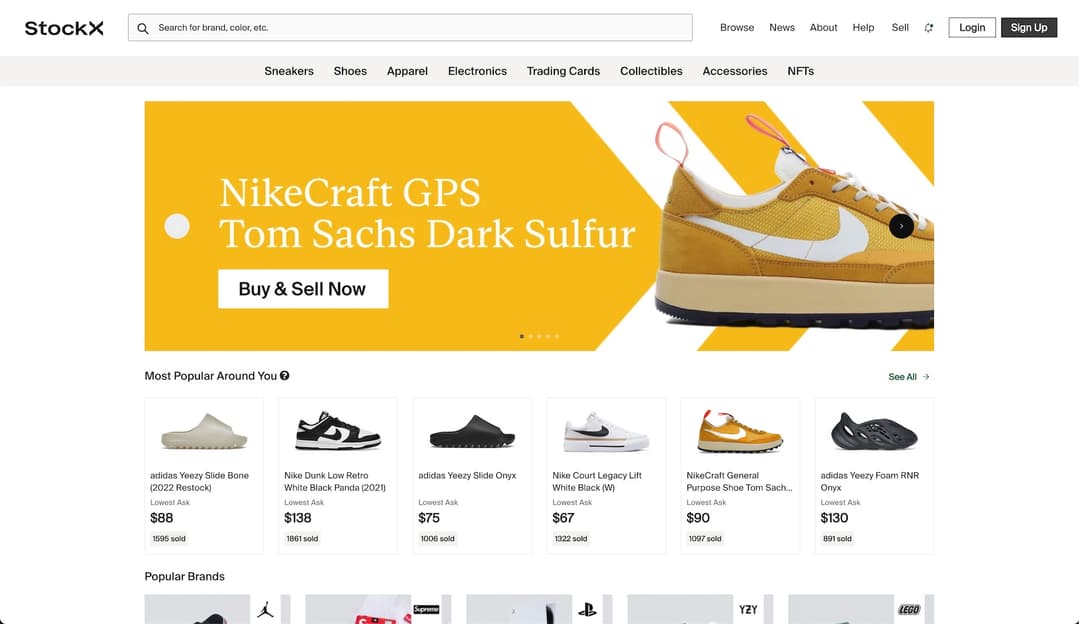The image size is (1080, 624).
Task: Open the Sneakers category menu
Action: (x=289, y=71)
